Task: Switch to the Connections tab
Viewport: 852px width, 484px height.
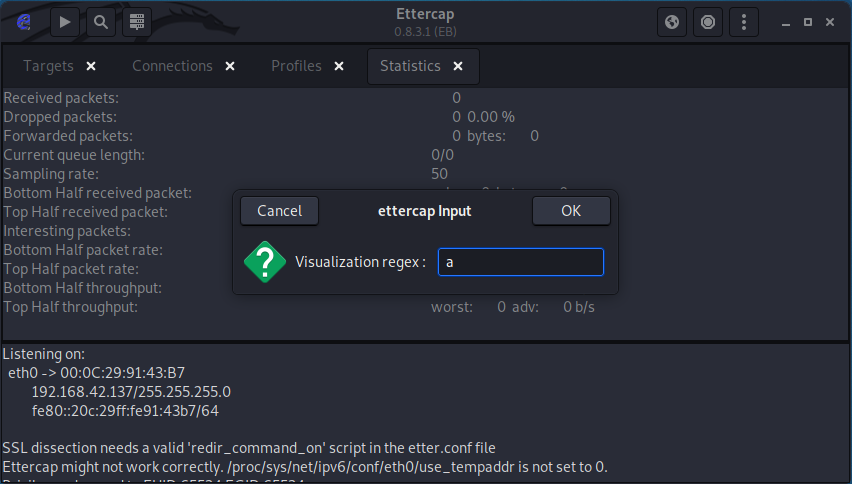Action: tap(172, 66)
